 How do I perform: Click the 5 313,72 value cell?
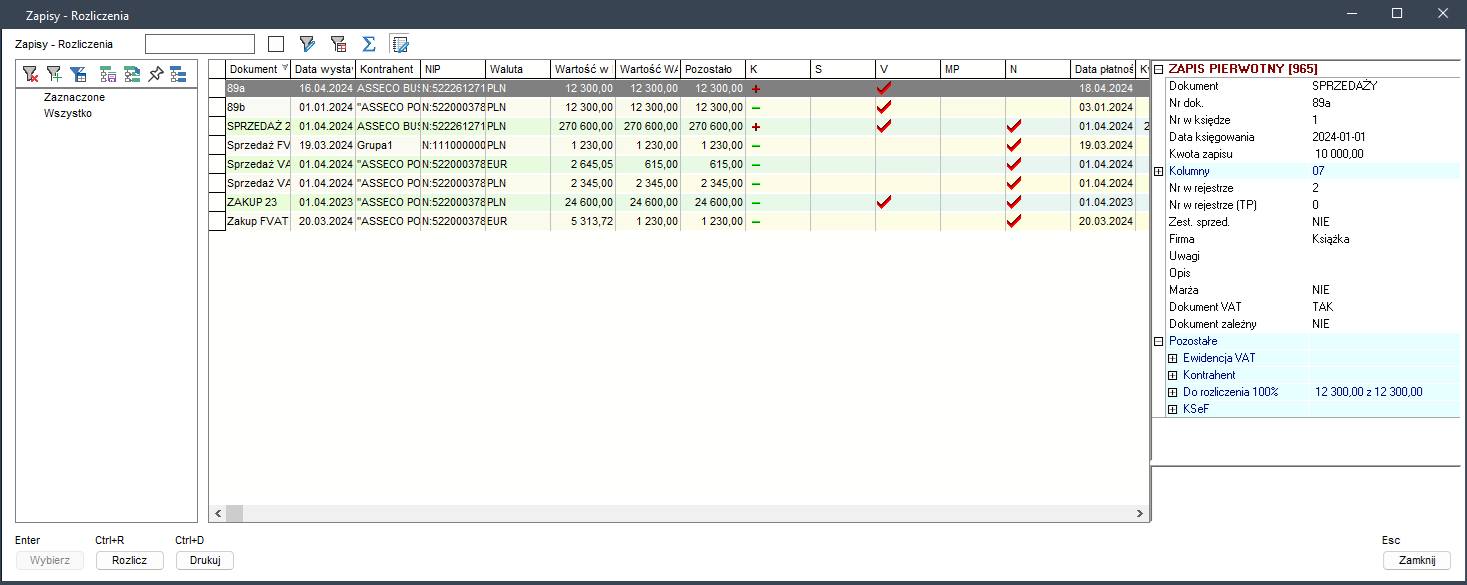tap(582, 221)
